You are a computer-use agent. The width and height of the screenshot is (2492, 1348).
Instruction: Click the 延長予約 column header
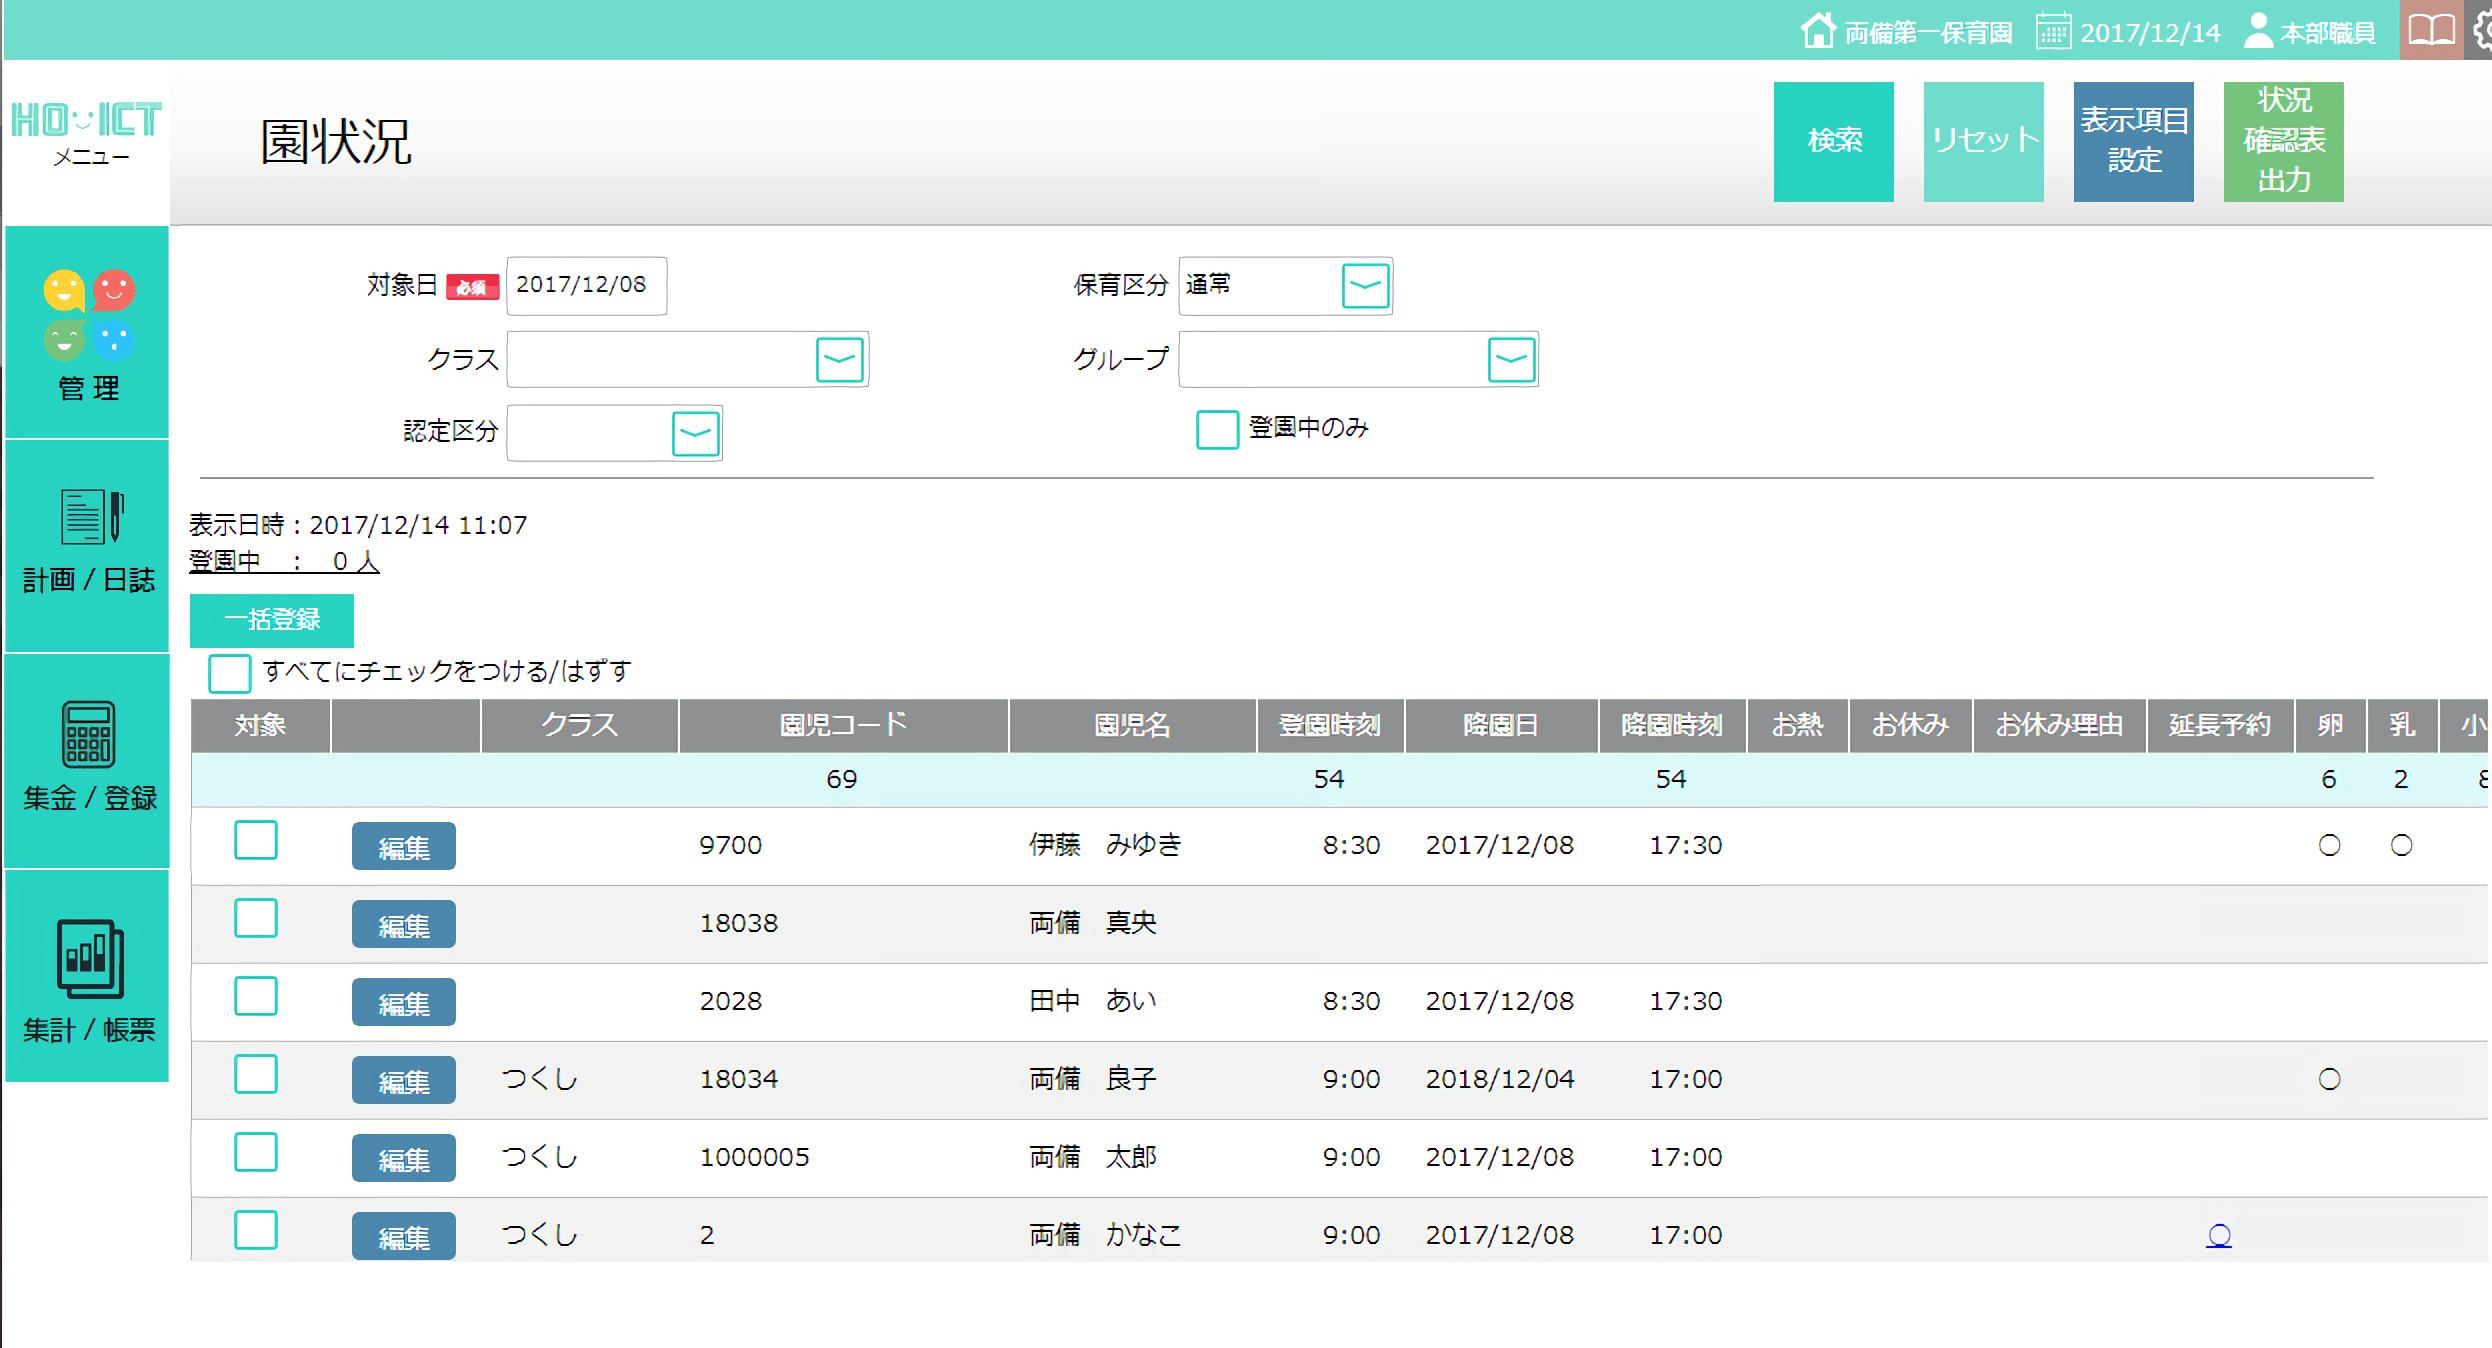(2220, 725)
